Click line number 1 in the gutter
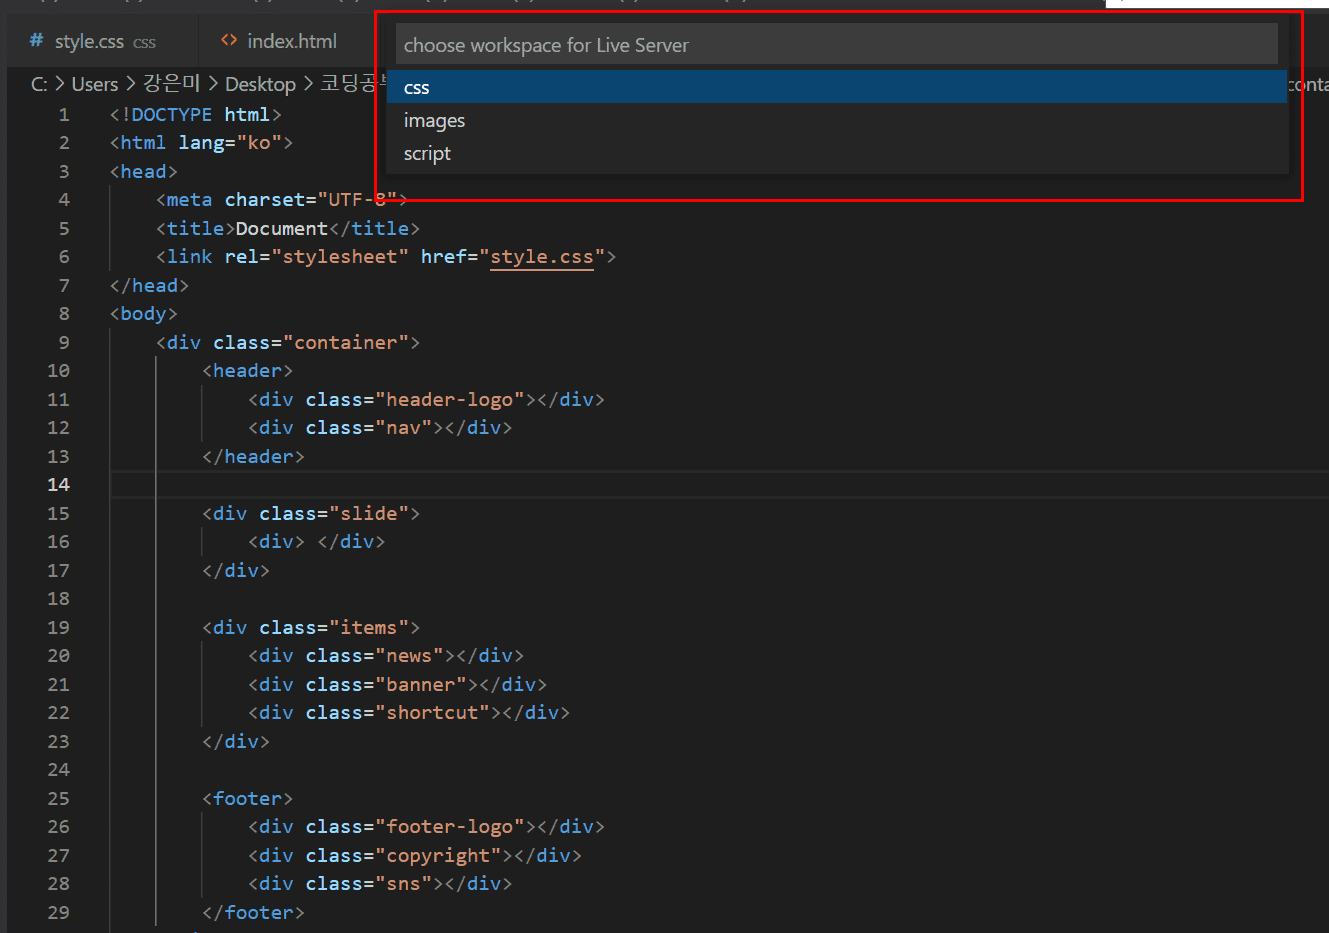Viewport: 1329px width, 933px height. (64, 115)
